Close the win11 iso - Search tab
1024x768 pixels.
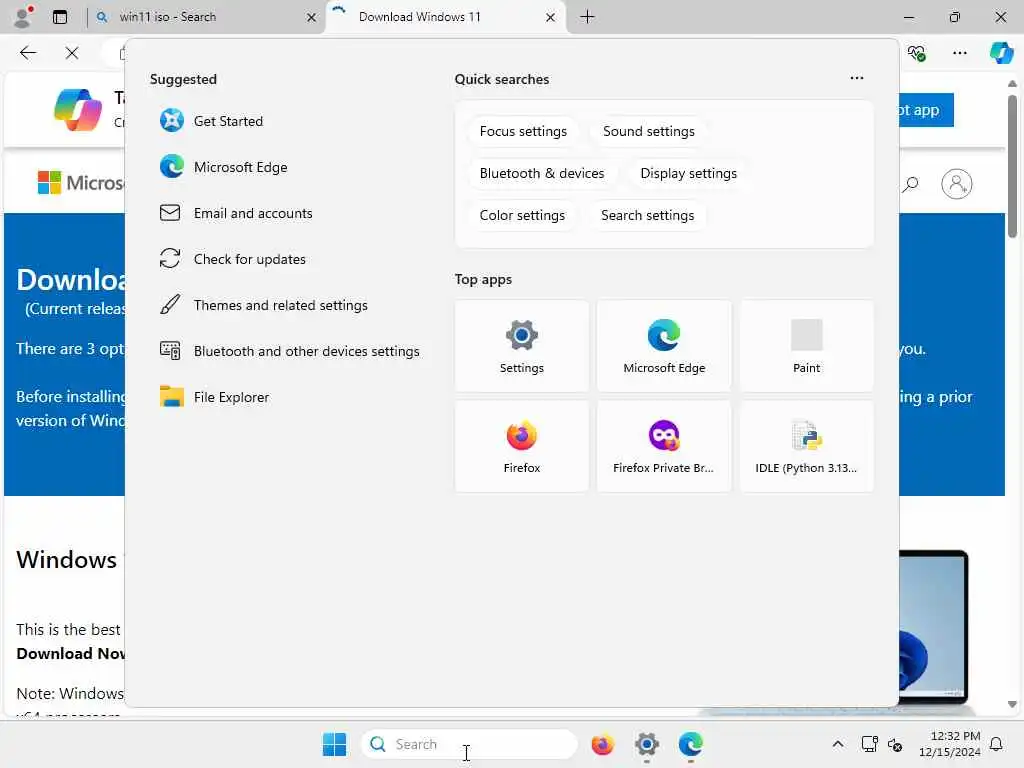tap(312, 18)
